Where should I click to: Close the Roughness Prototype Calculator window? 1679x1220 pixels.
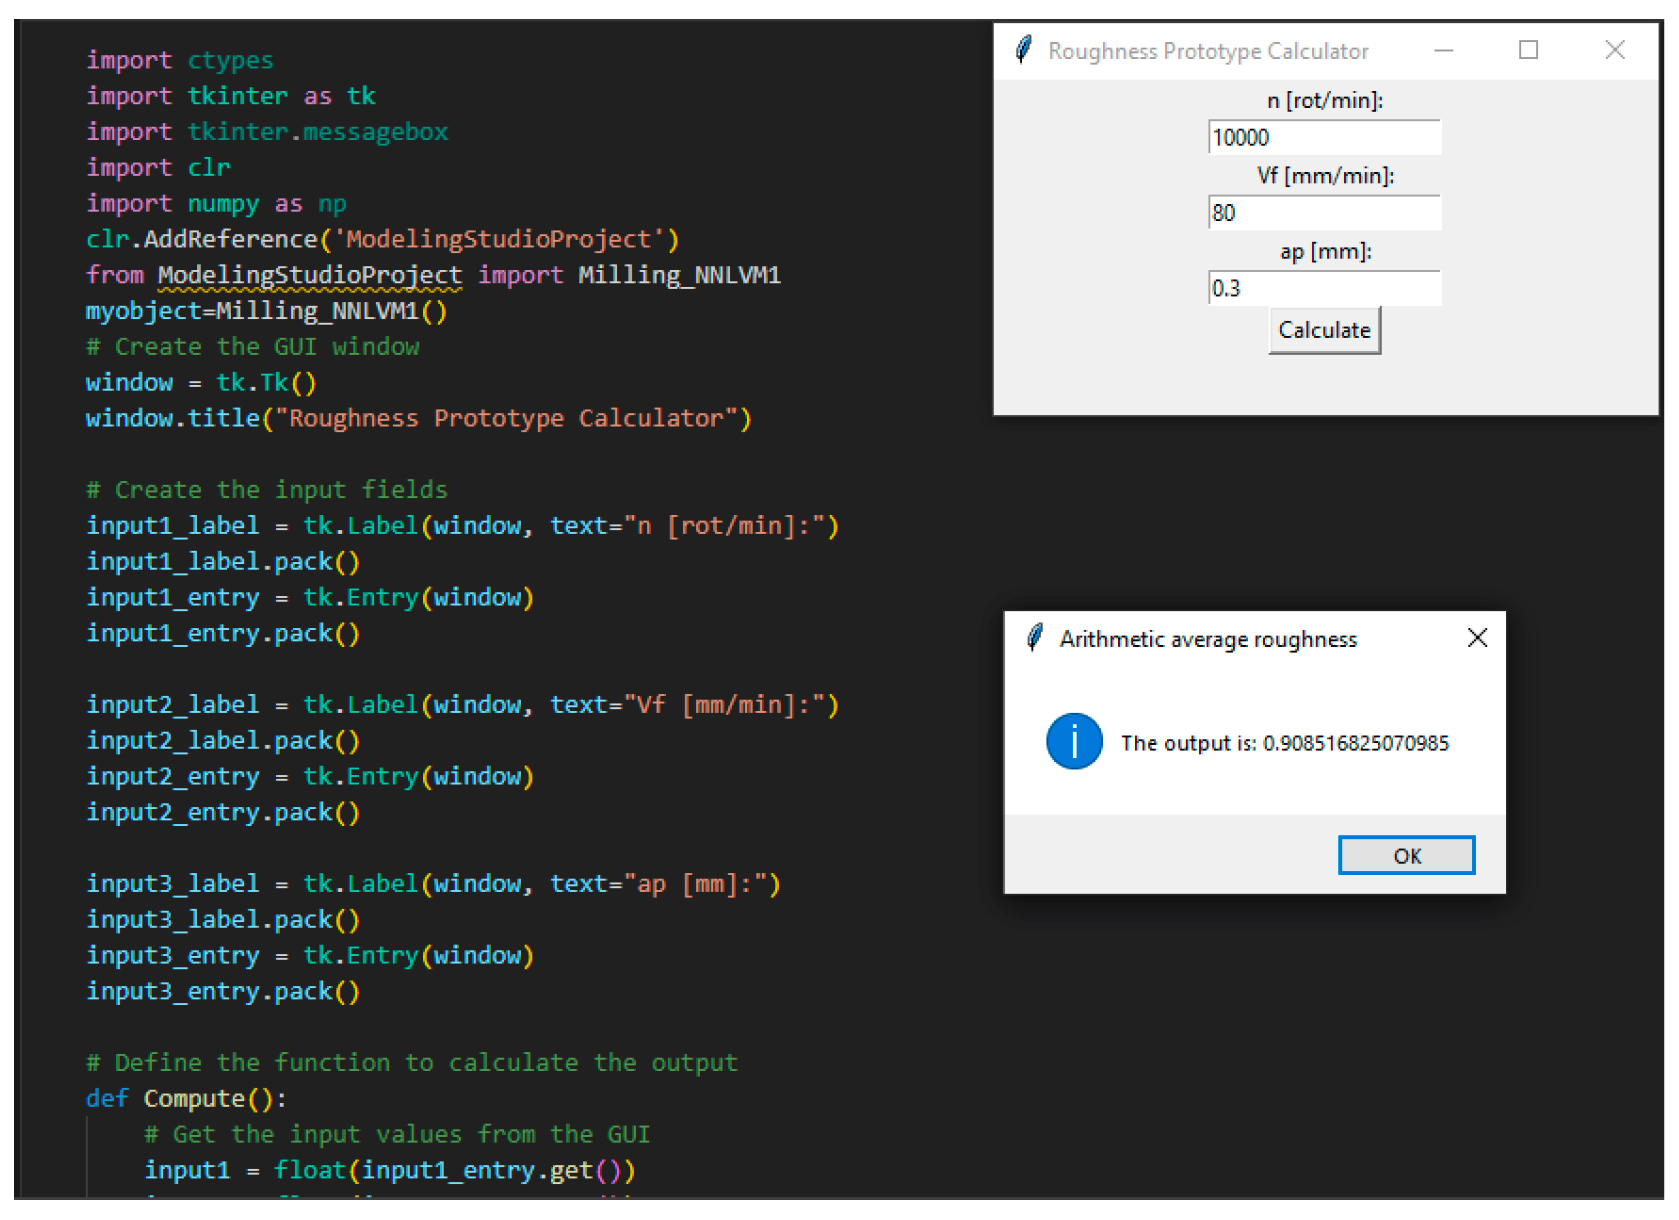point(1614,50)
